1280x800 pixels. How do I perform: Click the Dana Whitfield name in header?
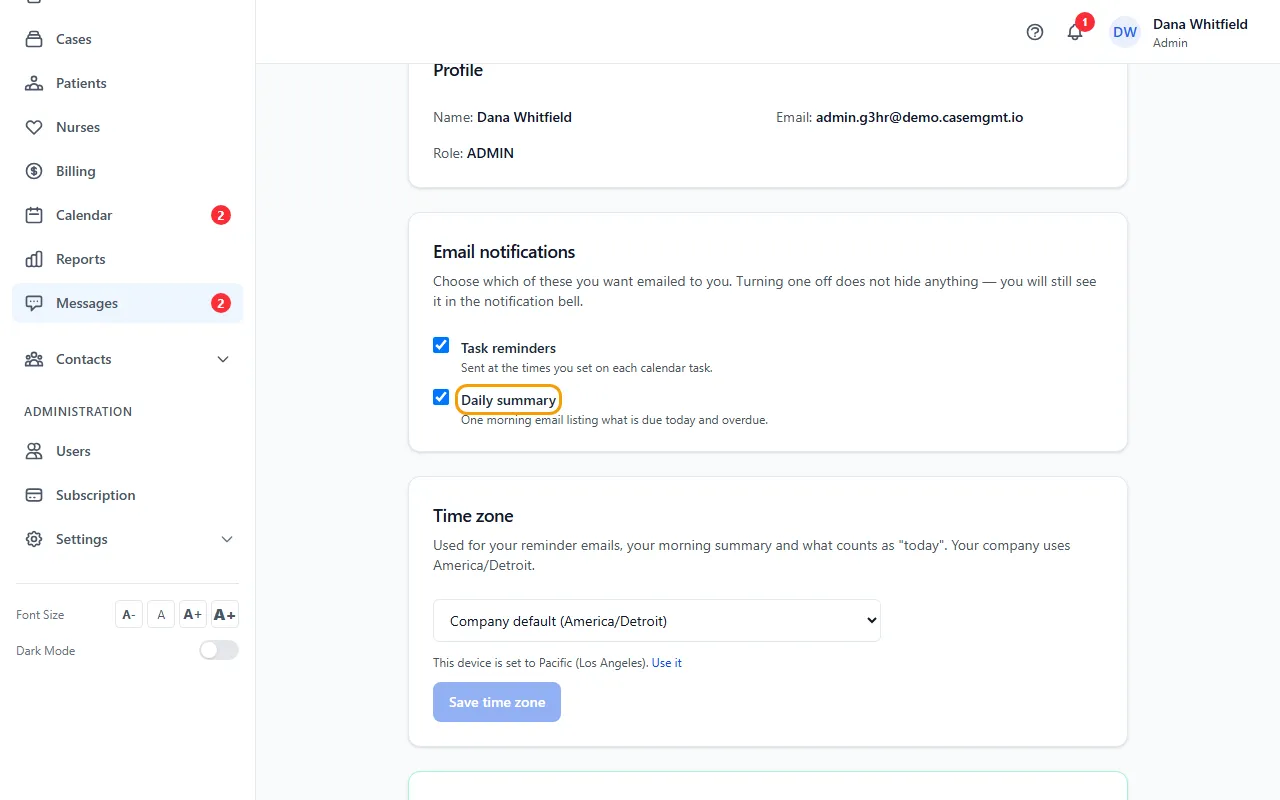tap(1200, 24)
